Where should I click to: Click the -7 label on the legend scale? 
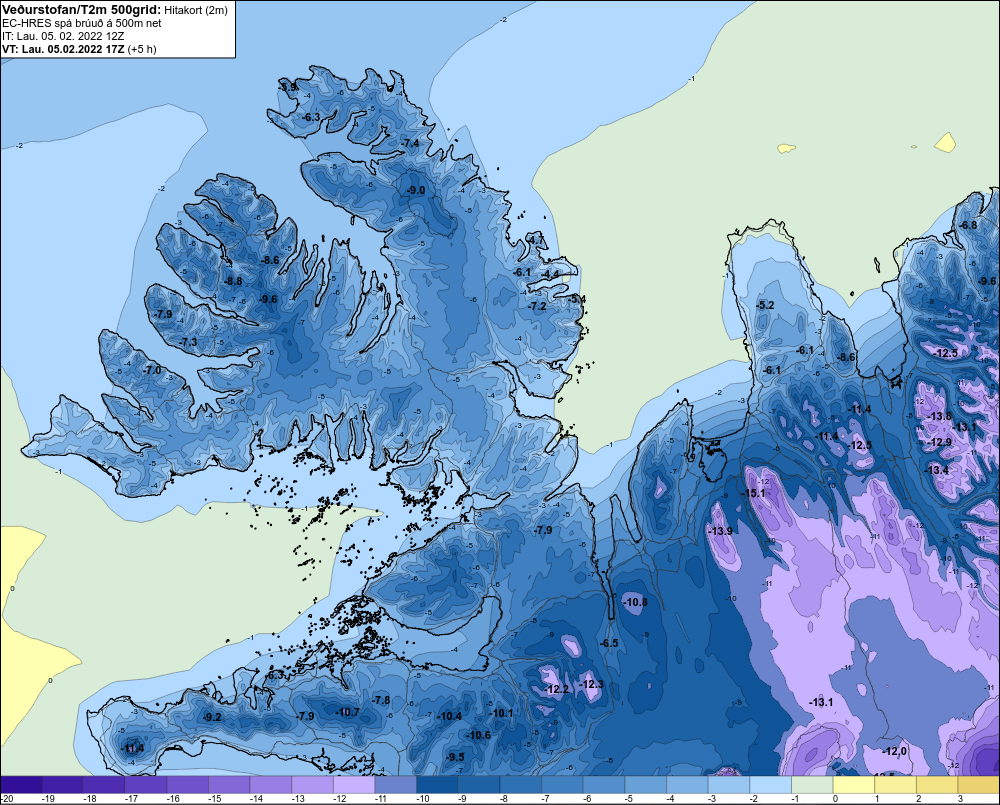pyautogui.click(x=547, y=799)
